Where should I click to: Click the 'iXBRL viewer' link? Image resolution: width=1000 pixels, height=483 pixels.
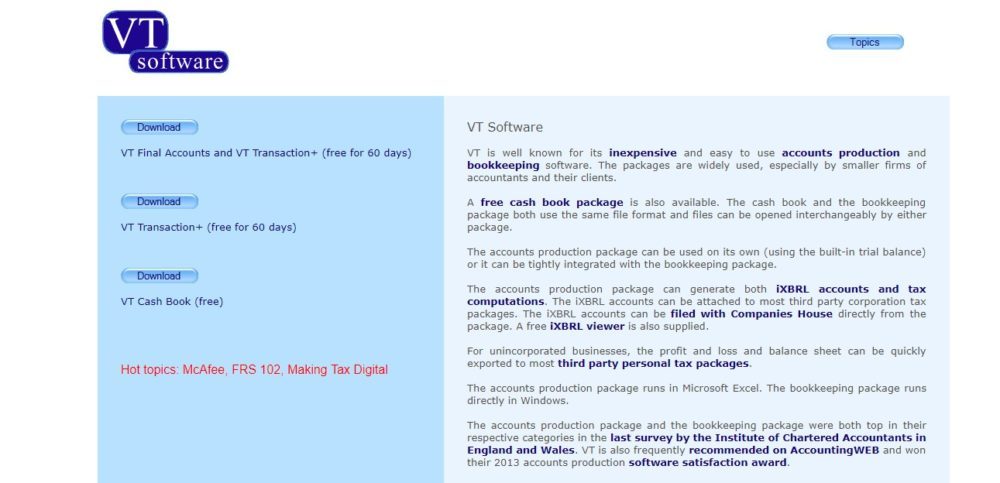click(x=586, y=326)
